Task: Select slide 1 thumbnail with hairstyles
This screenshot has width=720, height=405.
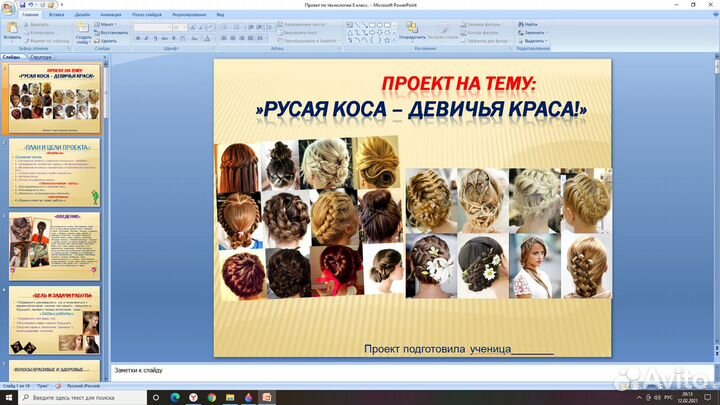Action: (x=54, y=99)
